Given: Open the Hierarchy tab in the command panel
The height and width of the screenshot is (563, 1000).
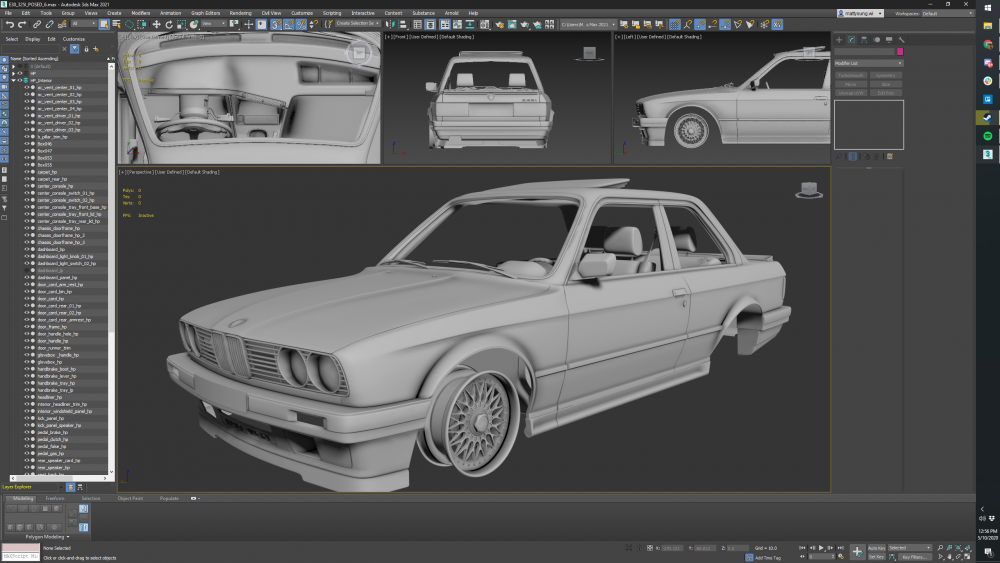Looking at the screenshot, I should [x=864, y=40].
